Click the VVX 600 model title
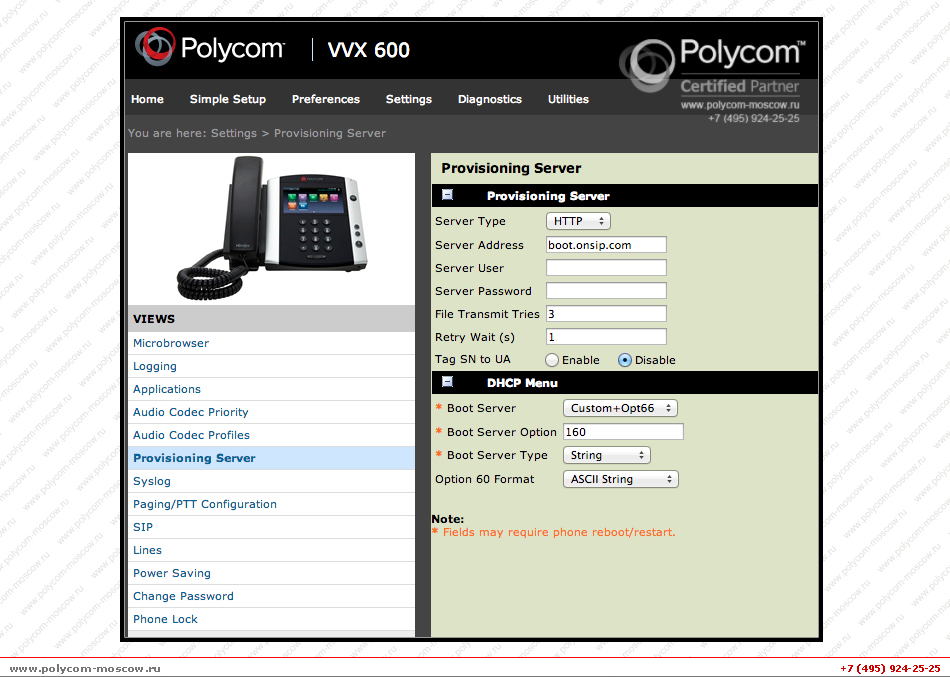 pyautogui.click(x=368, y=50)
